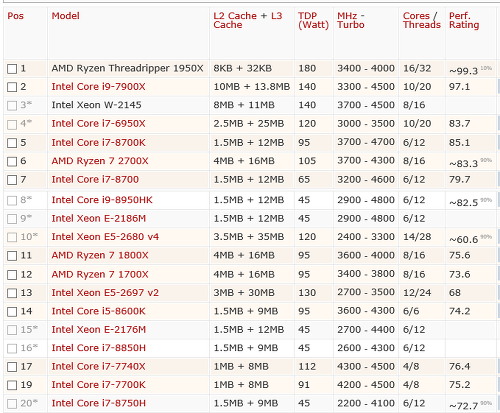Open the Intel Core i7-8850H link
This screenshot has height=413, width=500.
coord(98,348)
